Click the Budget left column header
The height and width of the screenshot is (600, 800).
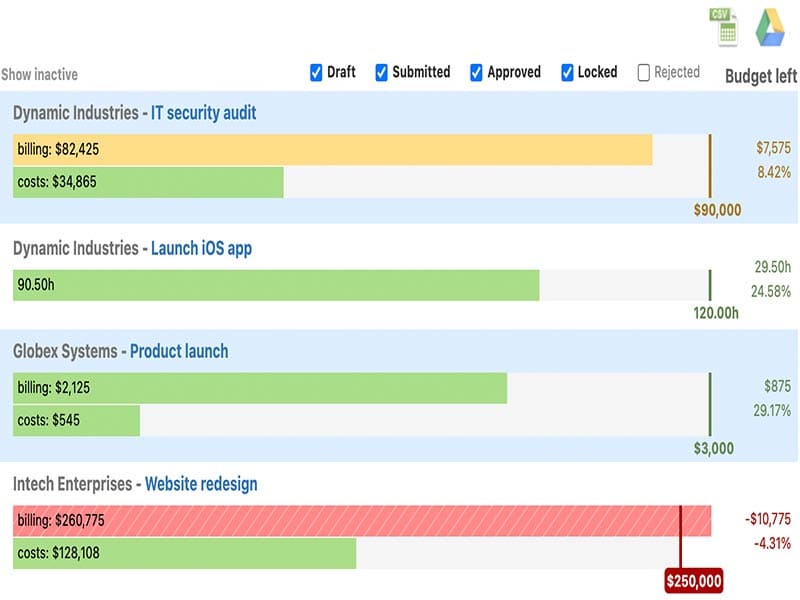760,76
